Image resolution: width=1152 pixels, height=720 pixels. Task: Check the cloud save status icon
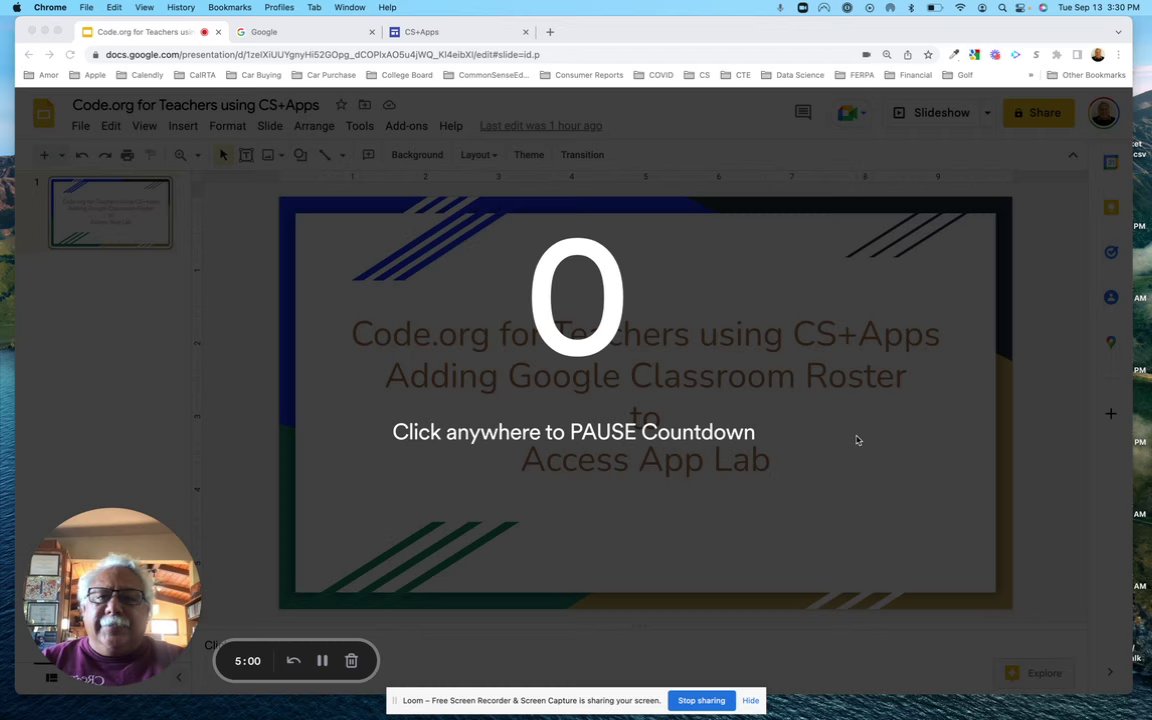pos(389,105)
